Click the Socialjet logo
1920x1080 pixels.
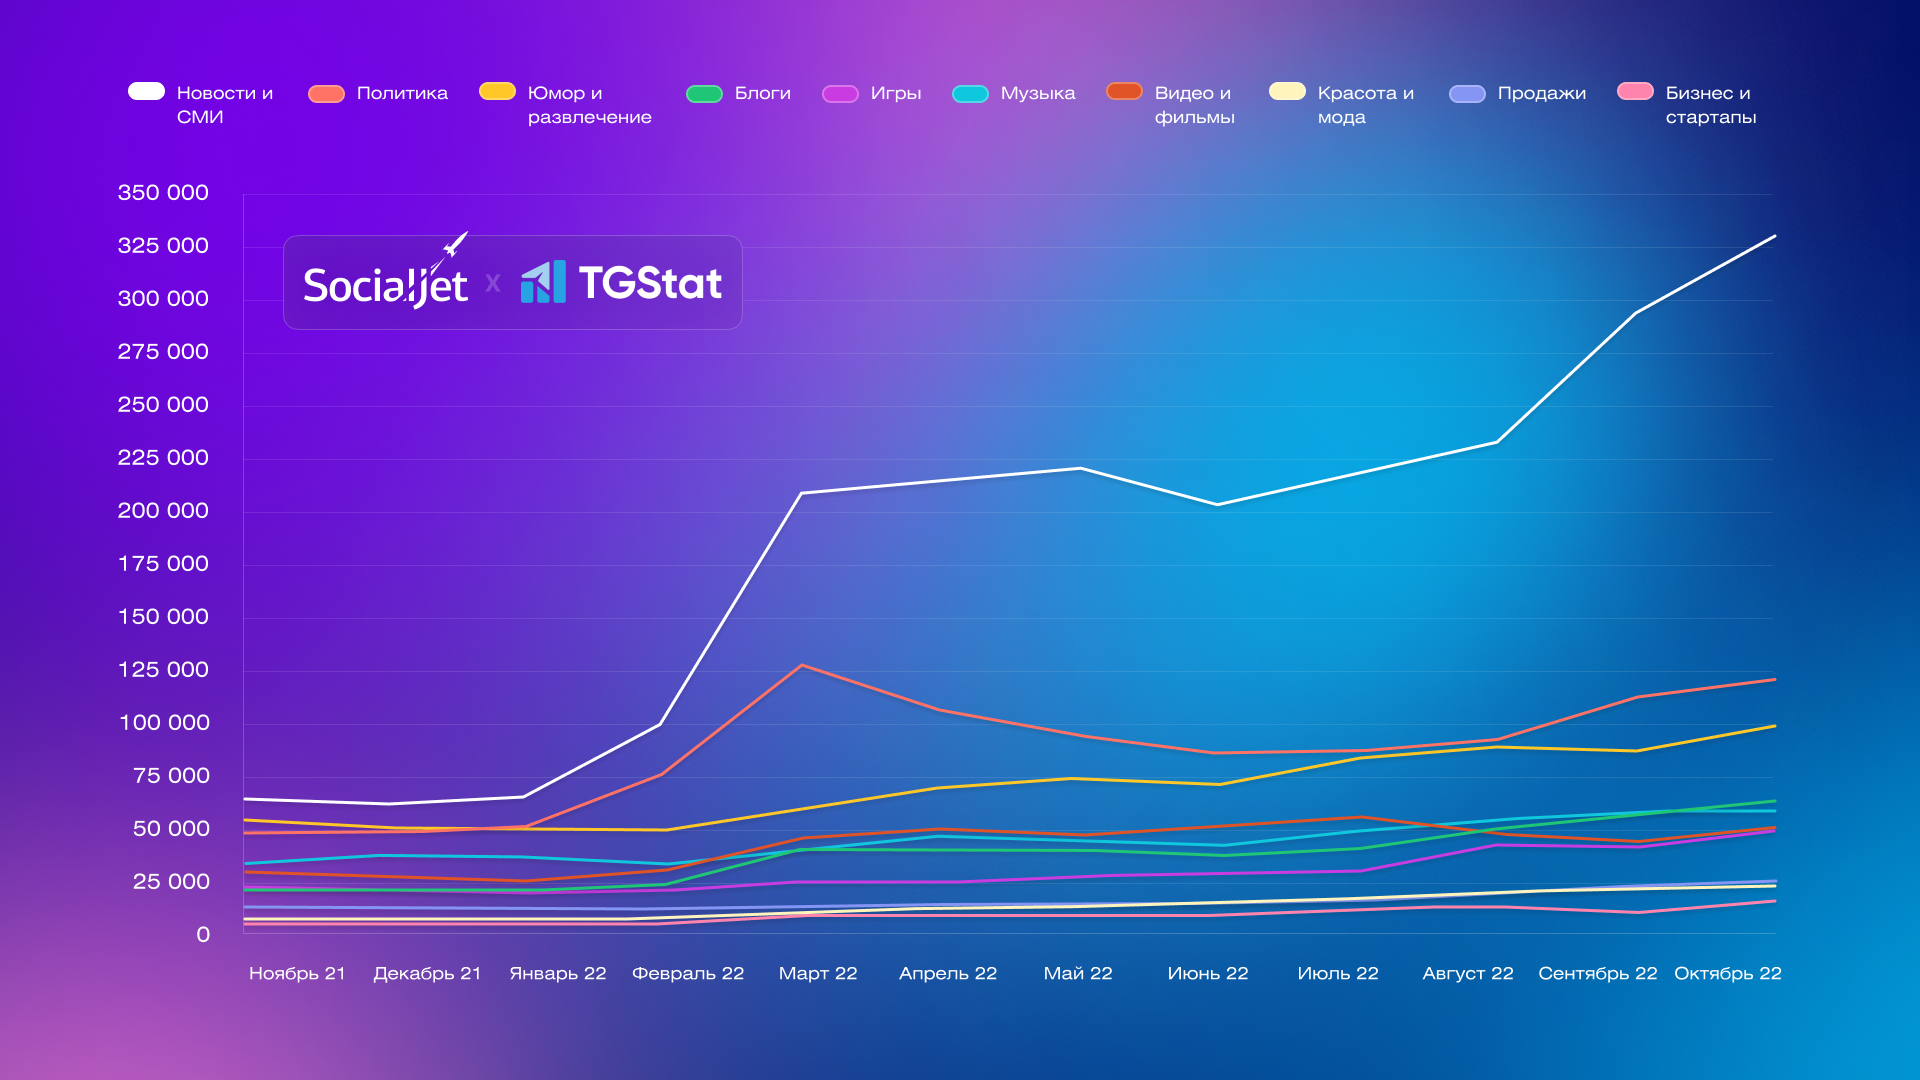point(386,272)
